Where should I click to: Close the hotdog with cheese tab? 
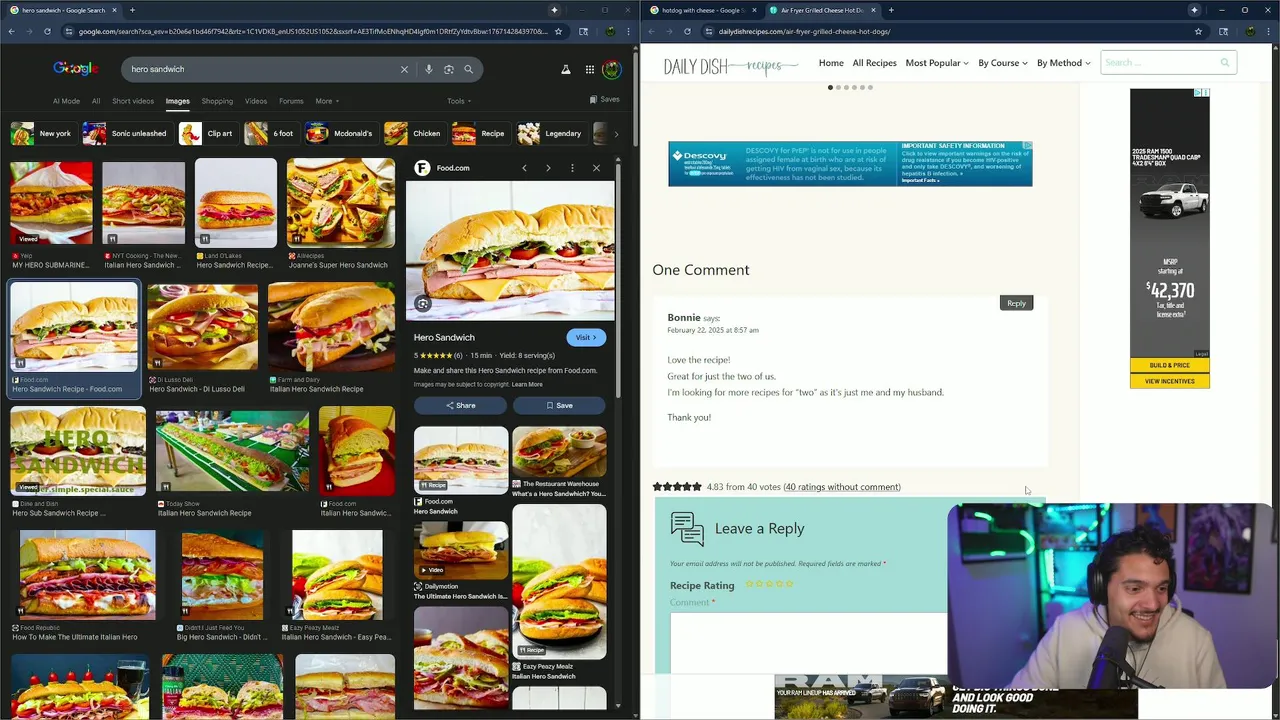[x=755, y=10]
